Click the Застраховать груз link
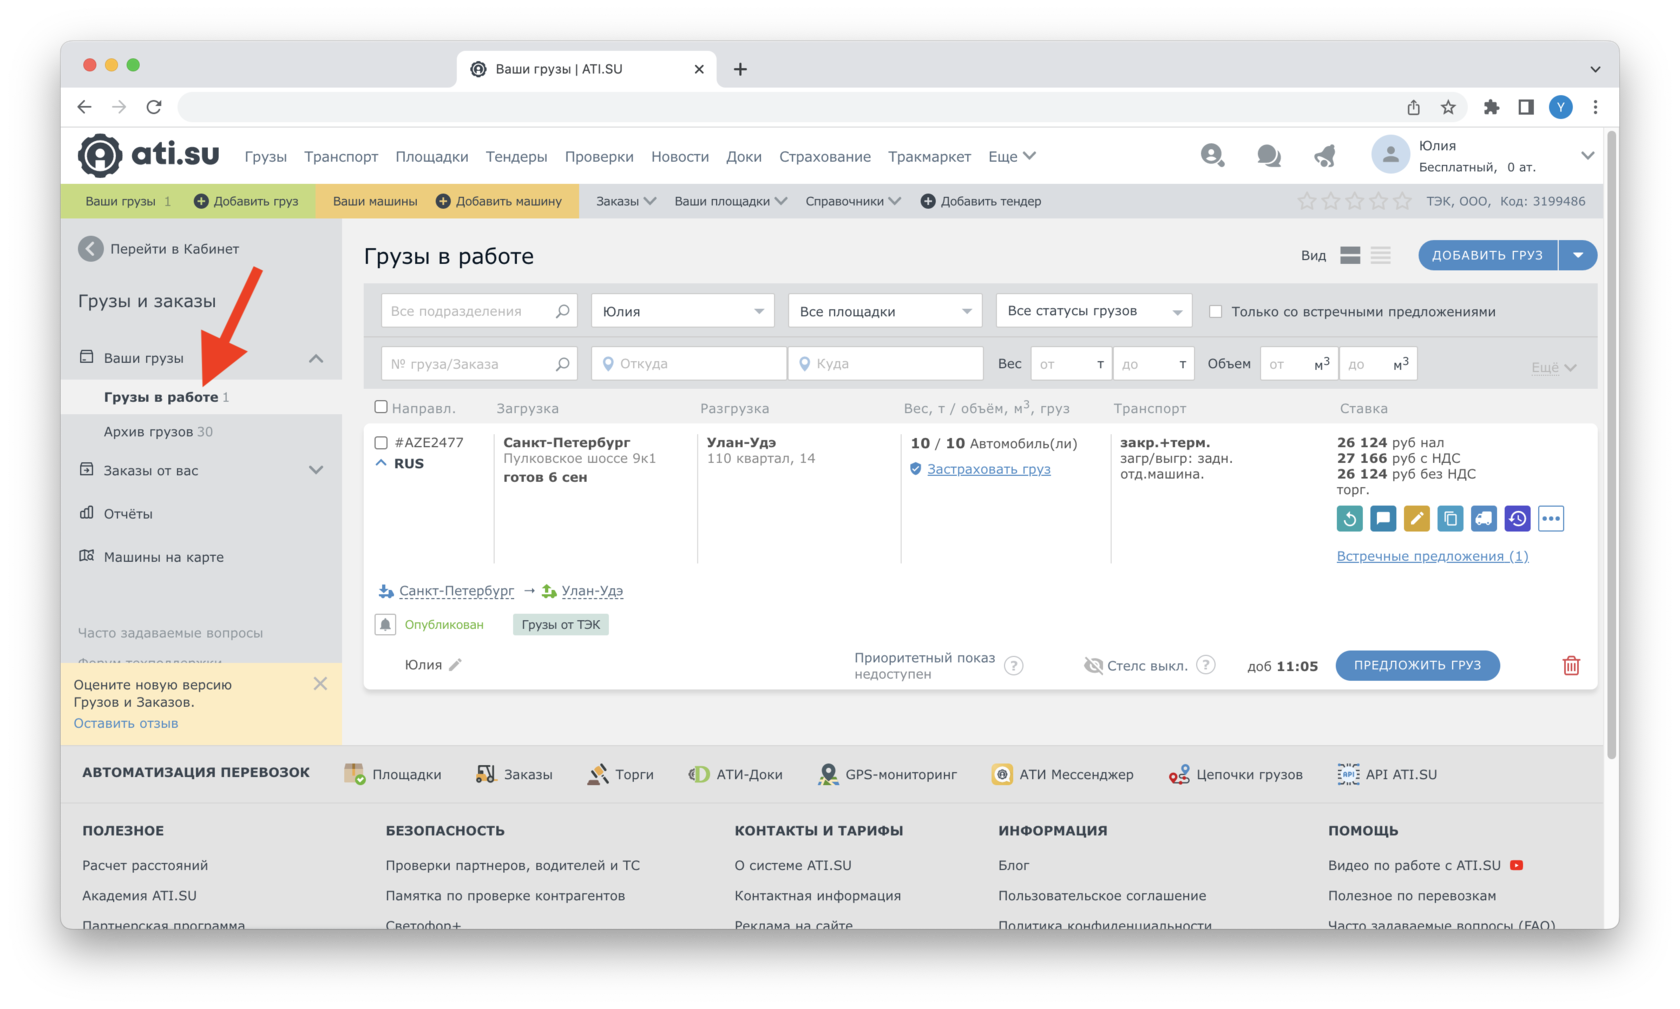Screen dimensions: 1680x1009 pyautogui.click(x=988, y=469)
